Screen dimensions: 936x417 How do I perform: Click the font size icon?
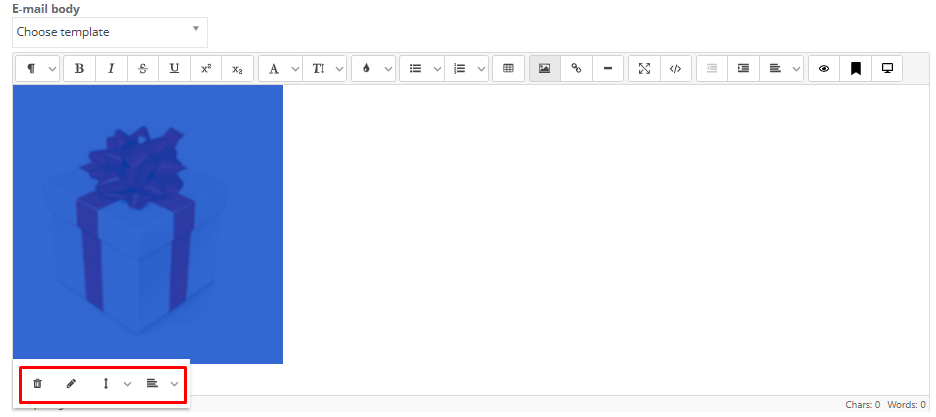(318, 69)
